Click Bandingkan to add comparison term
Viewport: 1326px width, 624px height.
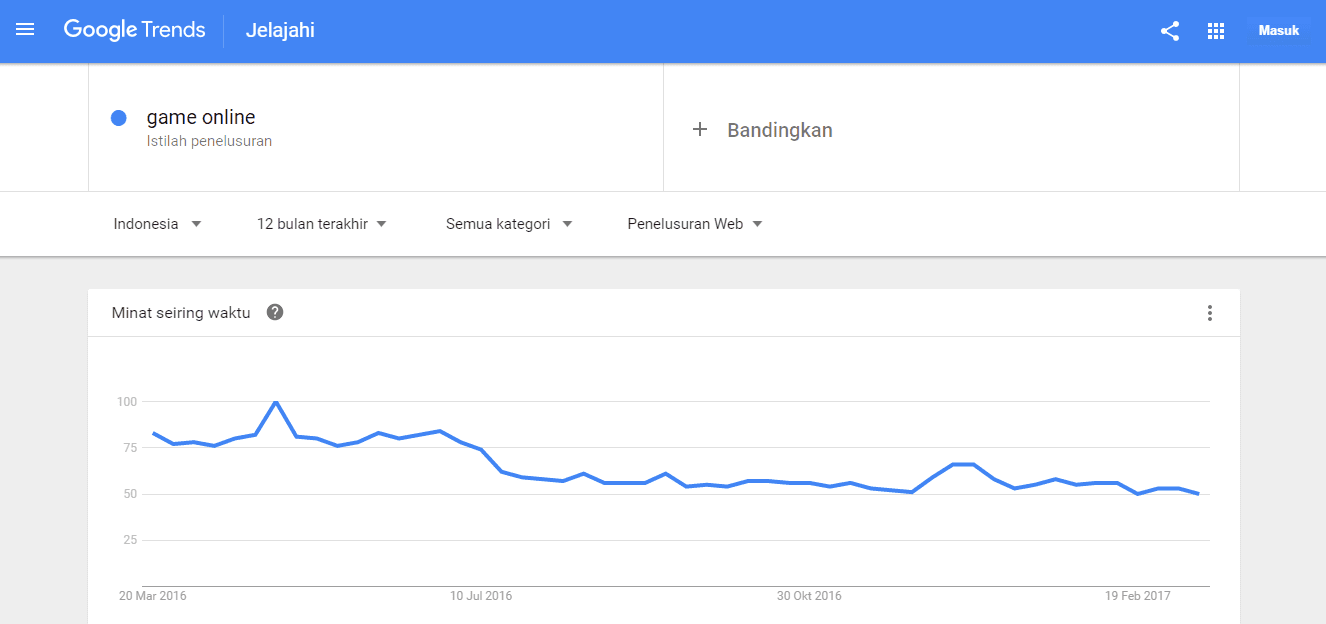coord(780,130)
